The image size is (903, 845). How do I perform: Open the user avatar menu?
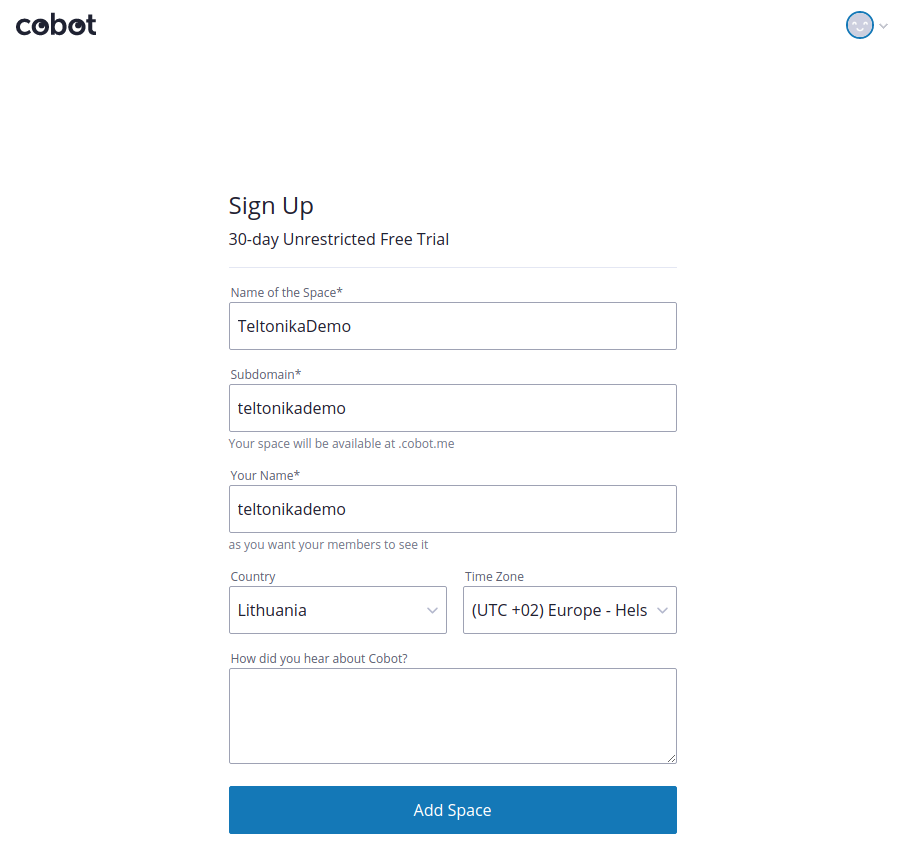click(x=859, y=26)
